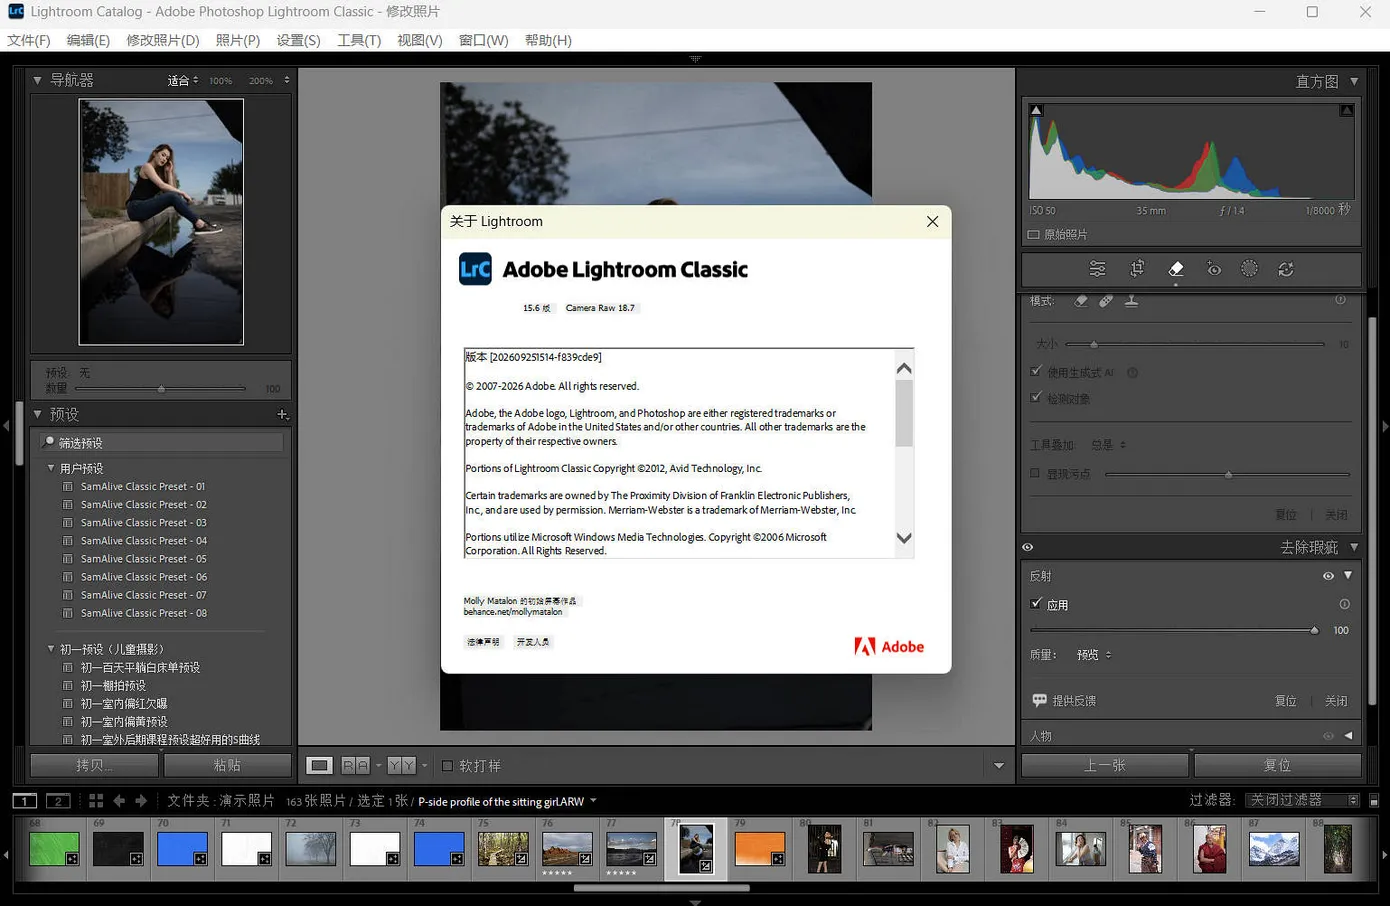
Task: Open the 关闭过滤器 filter dropdown
Action: pyautogui.click(x=1303, y=800)
